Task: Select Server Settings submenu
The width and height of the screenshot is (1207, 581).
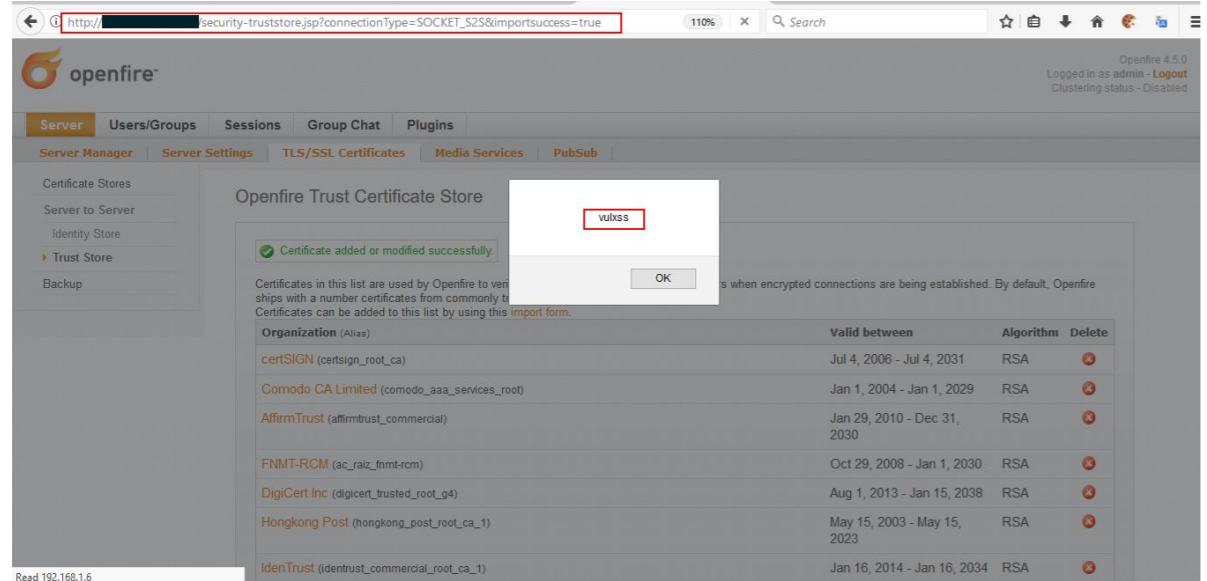Action: [x=207, y=153]
